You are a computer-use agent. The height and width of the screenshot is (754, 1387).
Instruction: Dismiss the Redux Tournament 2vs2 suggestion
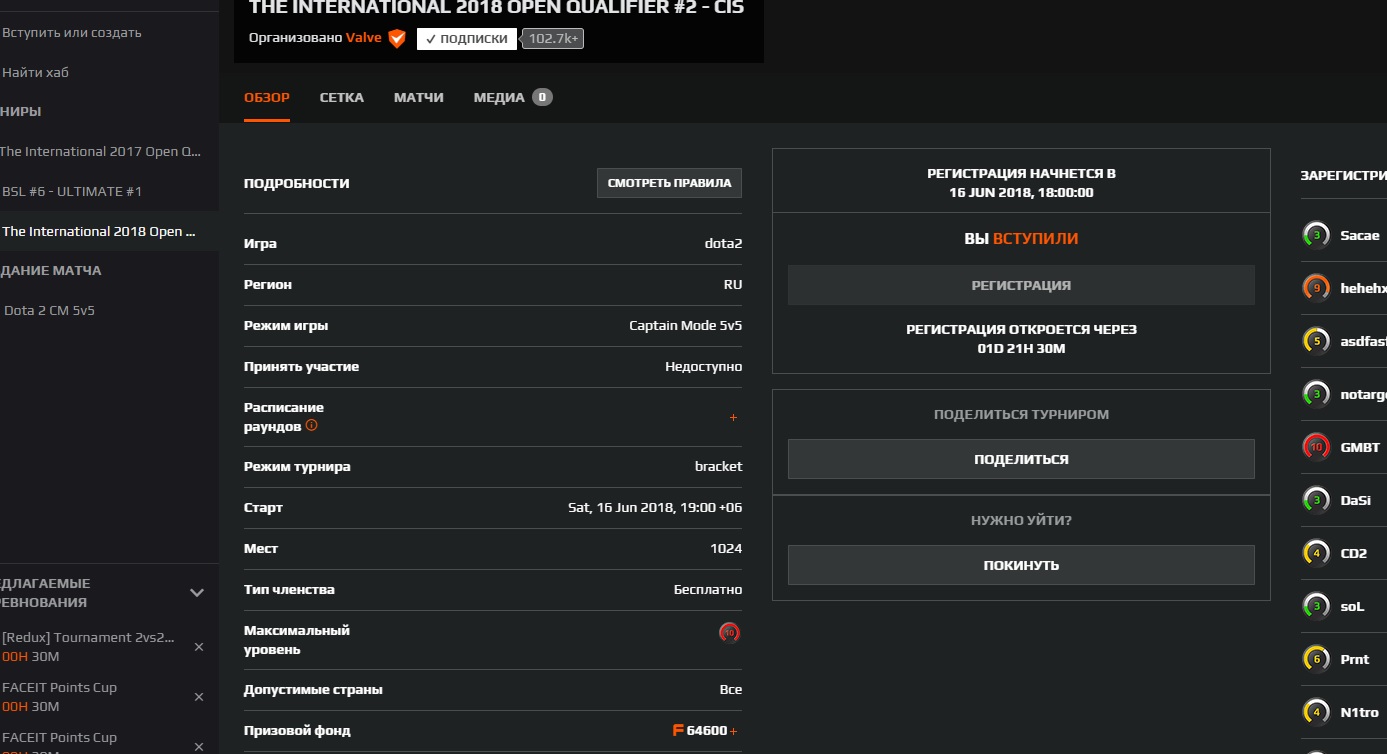[x=198, y=647]
